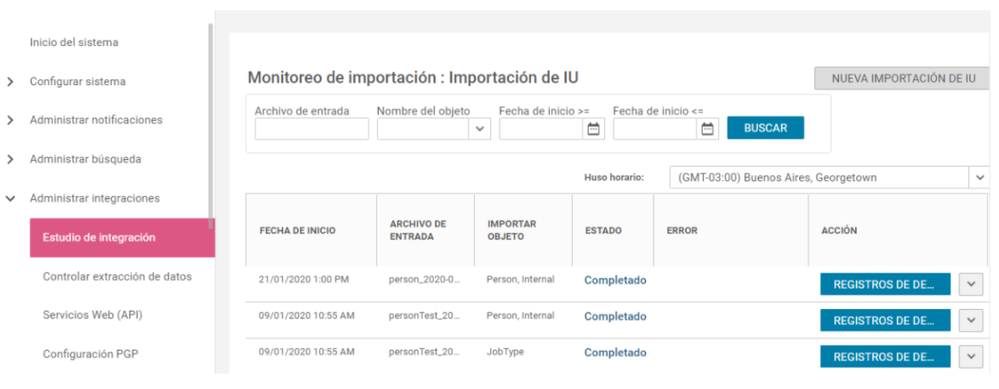The width and height of the screenshot is (999, 389).
Task: Click the BUSCAR button
Action: [765, 128]
